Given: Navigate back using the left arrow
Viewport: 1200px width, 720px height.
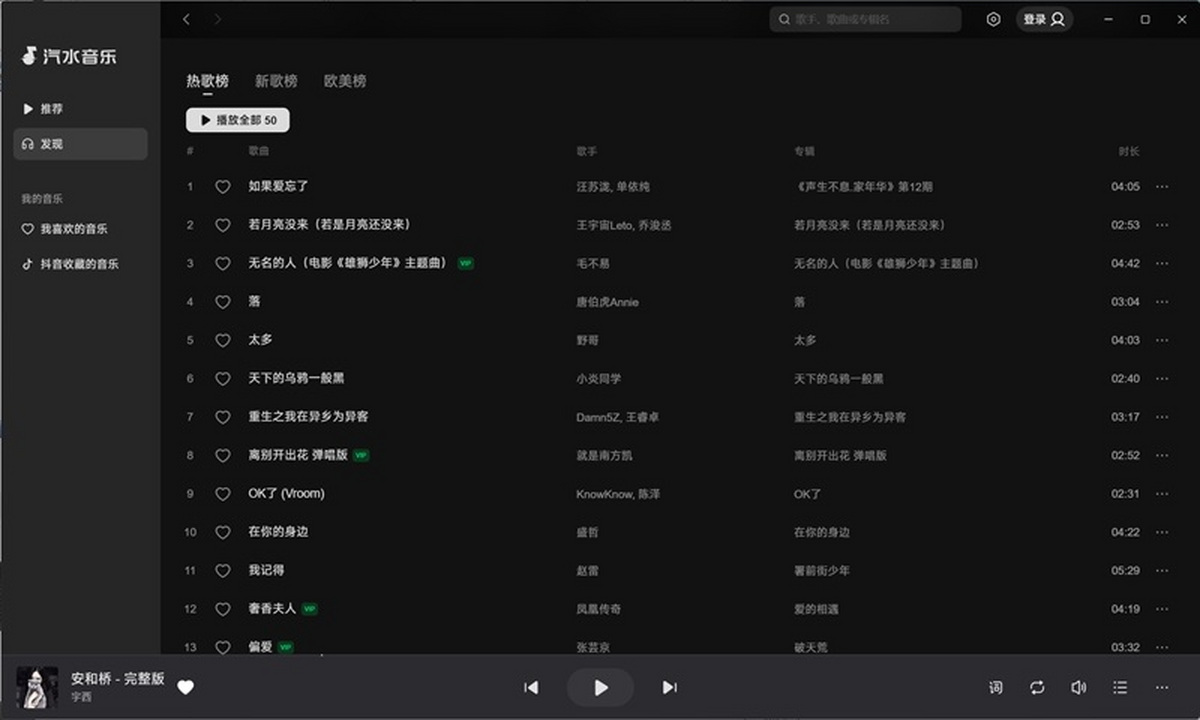Looking at the screenshot, I should click(186, 19).
